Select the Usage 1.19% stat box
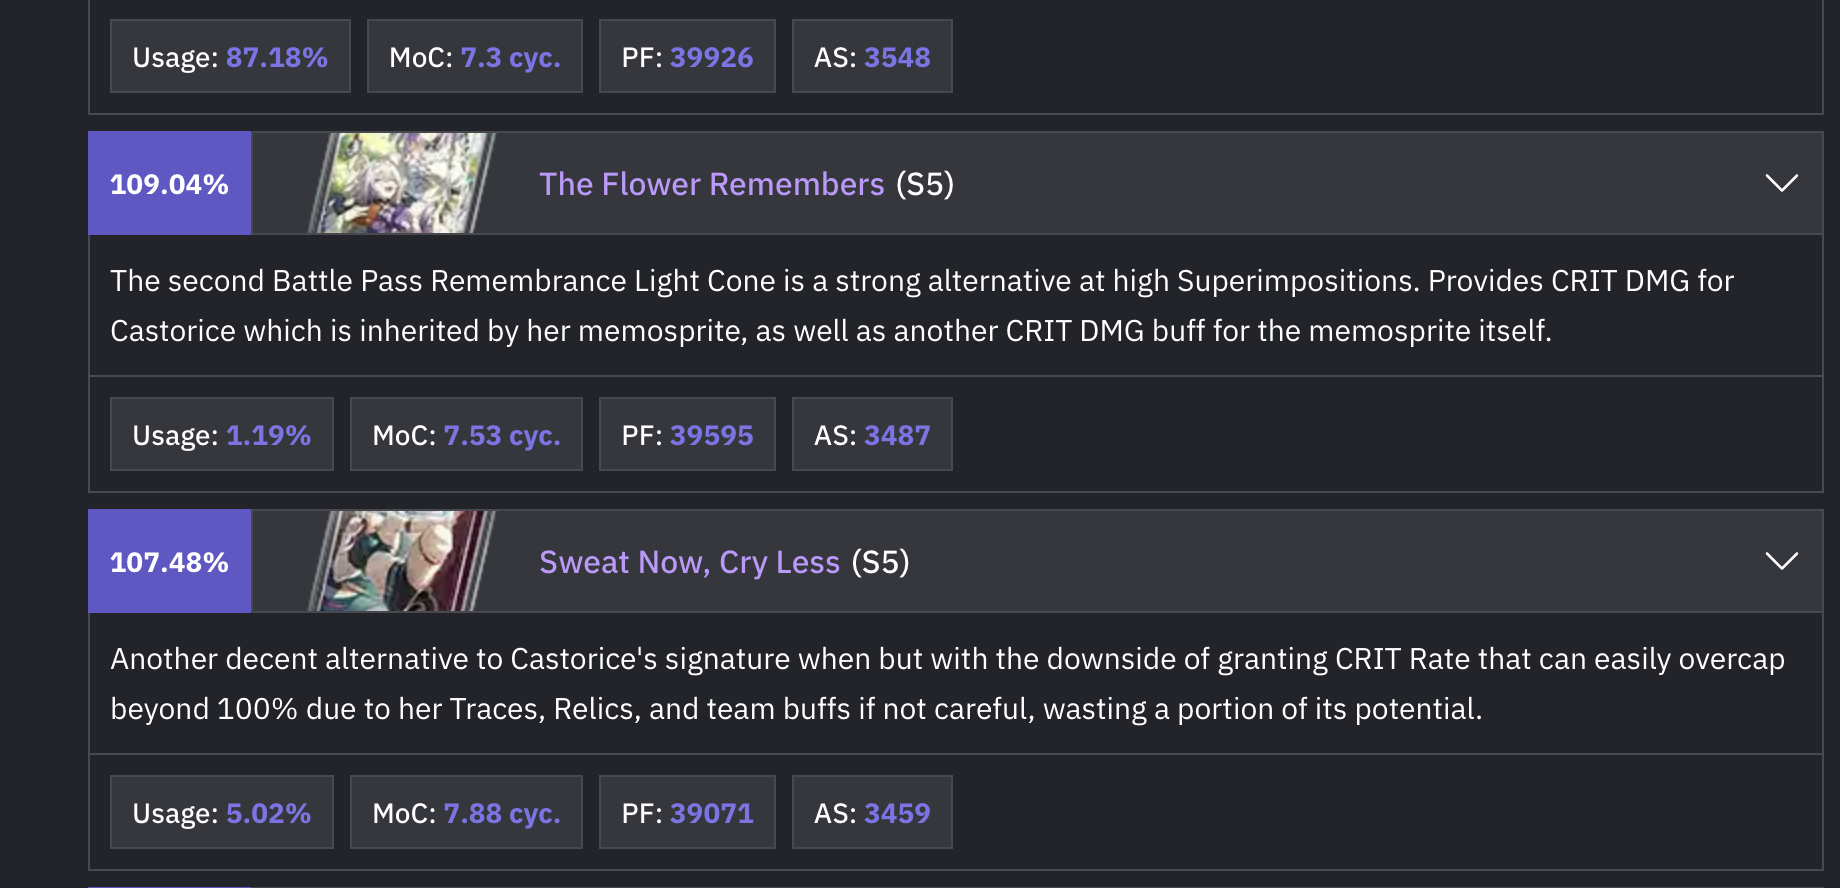The height and width of the screenshot is (888, 1840). tap(221, 435)
